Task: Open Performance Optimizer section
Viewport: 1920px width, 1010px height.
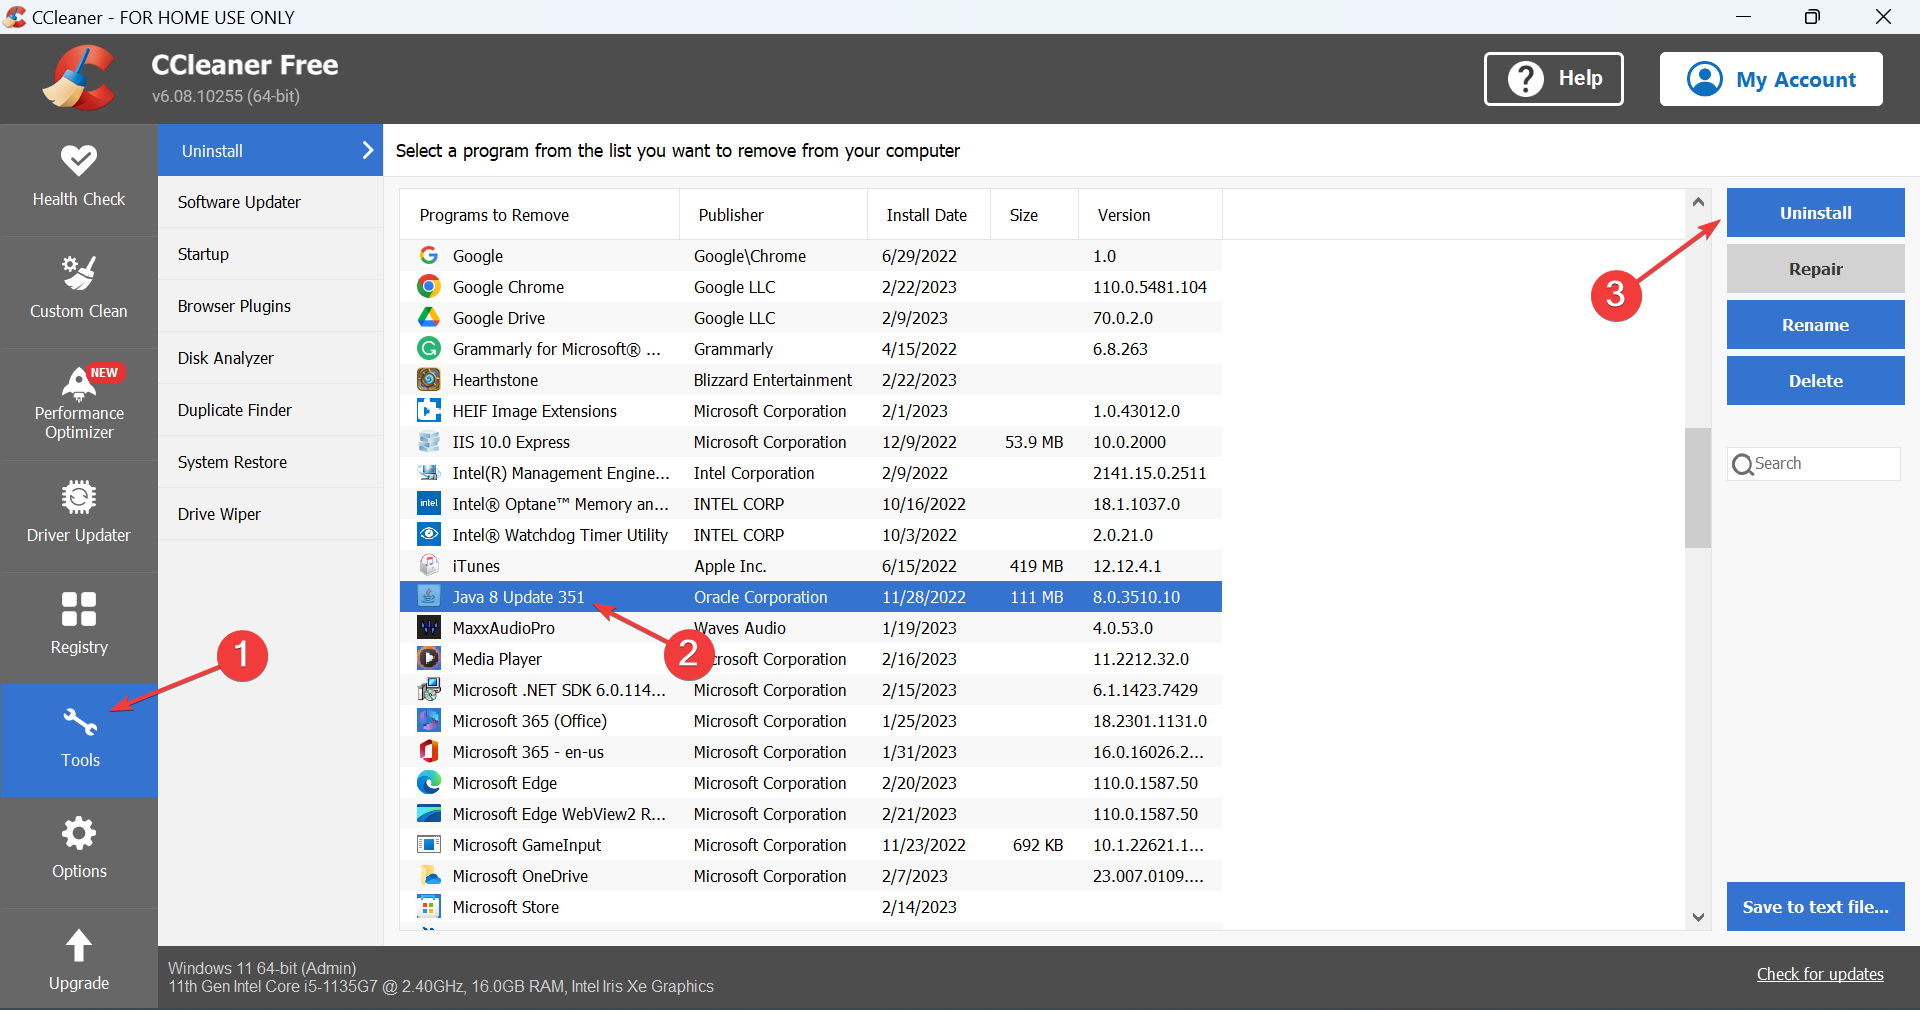Action: tap(78, 404)
